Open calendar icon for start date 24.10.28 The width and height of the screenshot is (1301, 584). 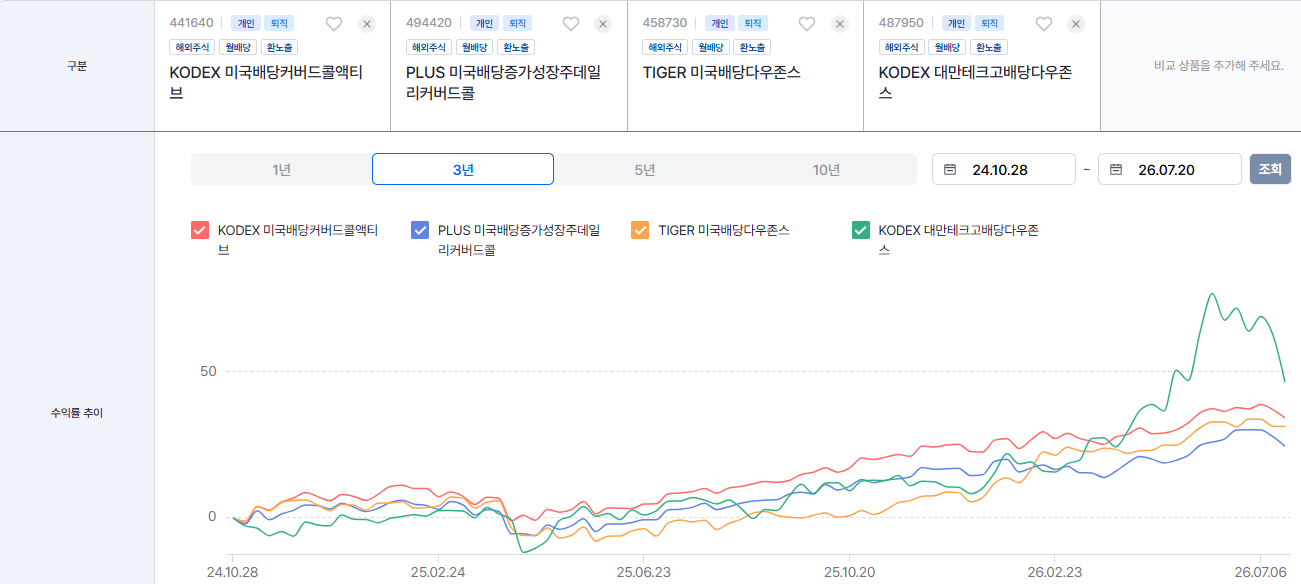950,170
